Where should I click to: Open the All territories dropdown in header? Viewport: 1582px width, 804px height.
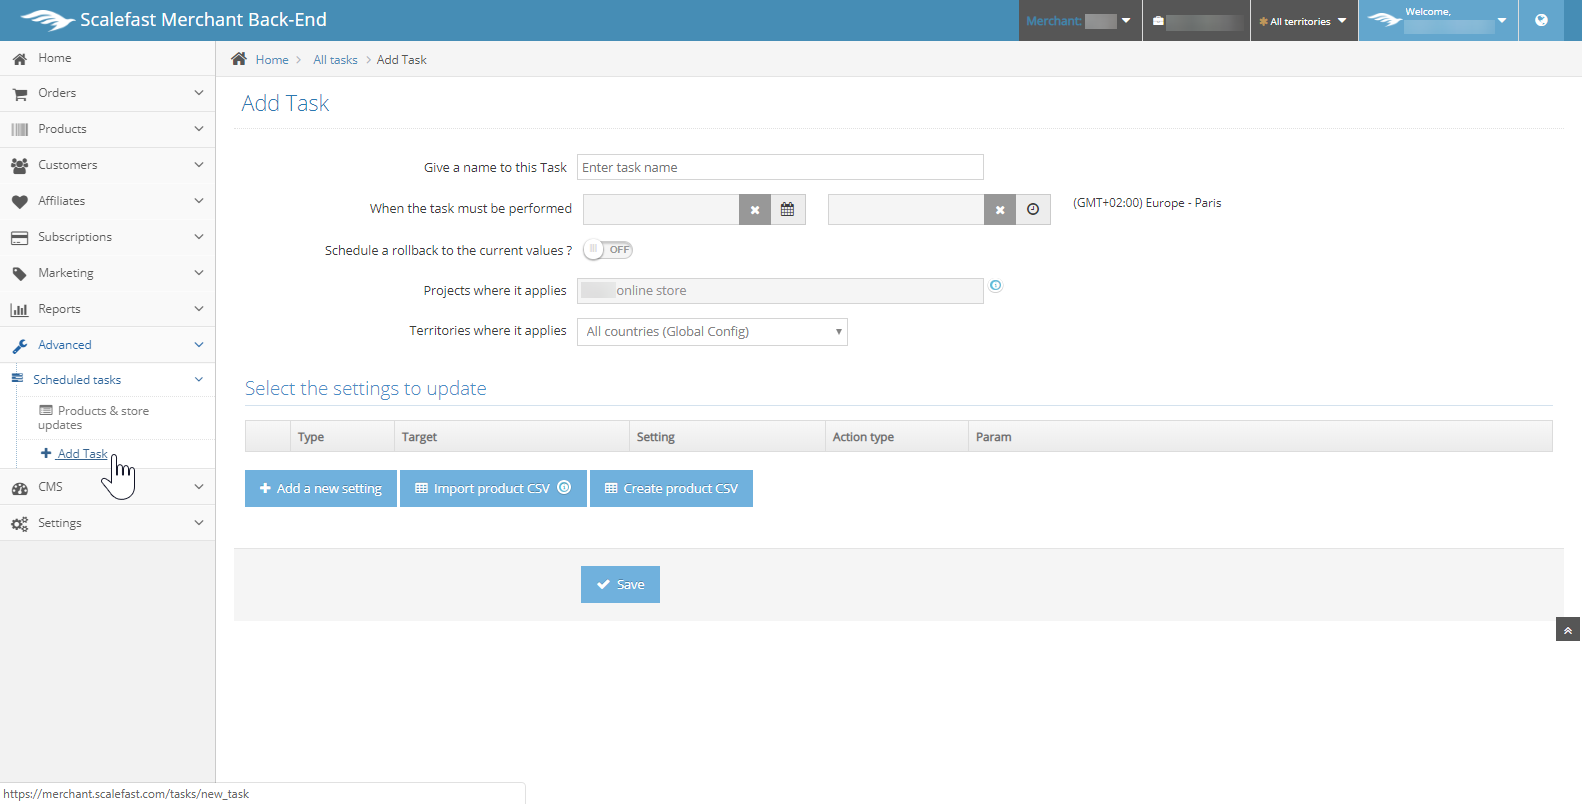point(1304,21)
